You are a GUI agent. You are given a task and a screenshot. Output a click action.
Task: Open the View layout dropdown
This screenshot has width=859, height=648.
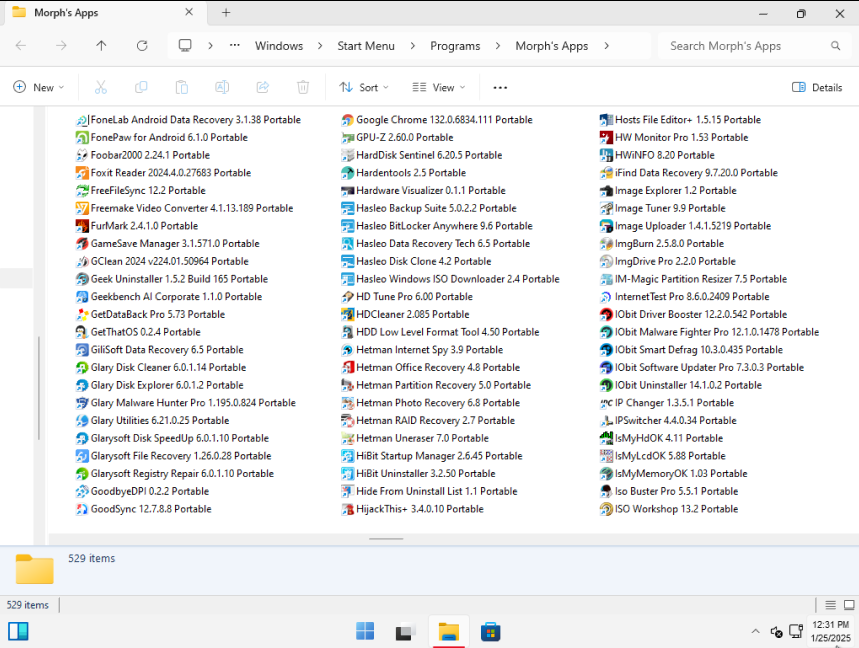[438, 88]
